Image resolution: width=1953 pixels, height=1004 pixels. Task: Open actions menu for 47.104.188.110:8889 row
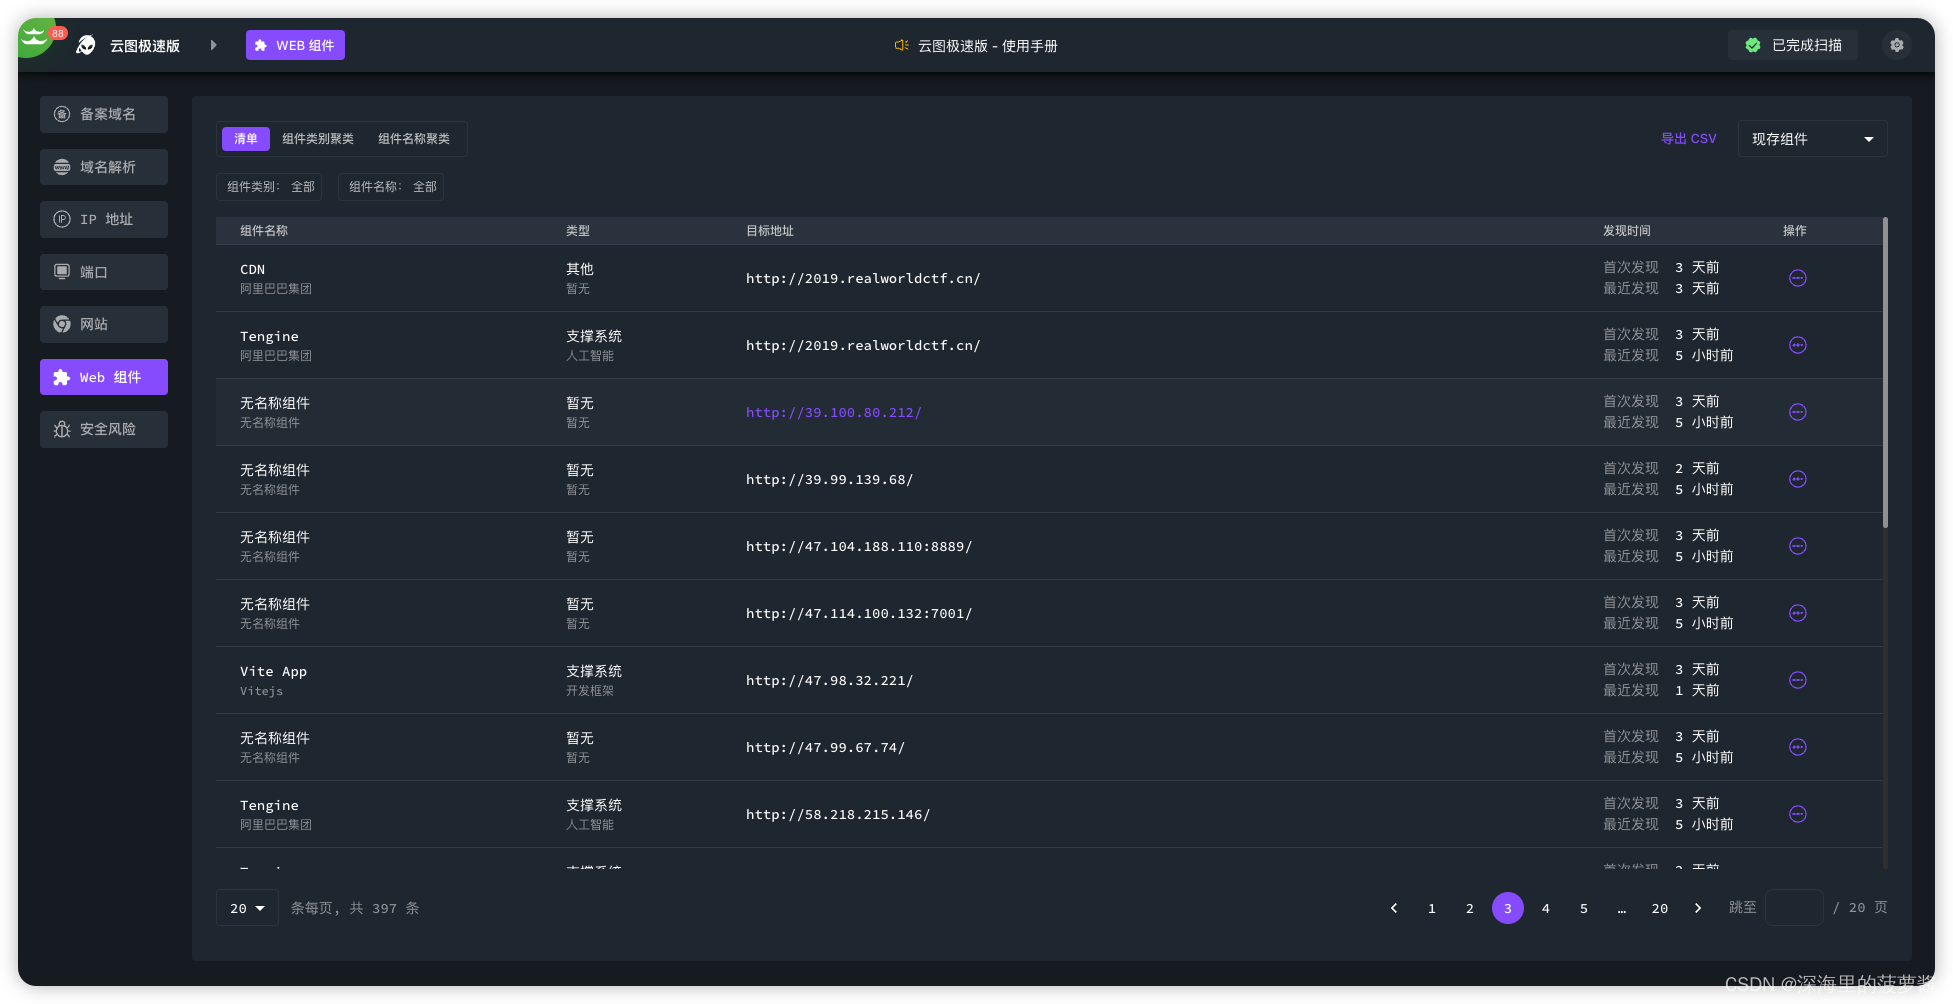tap(1797, 546)
